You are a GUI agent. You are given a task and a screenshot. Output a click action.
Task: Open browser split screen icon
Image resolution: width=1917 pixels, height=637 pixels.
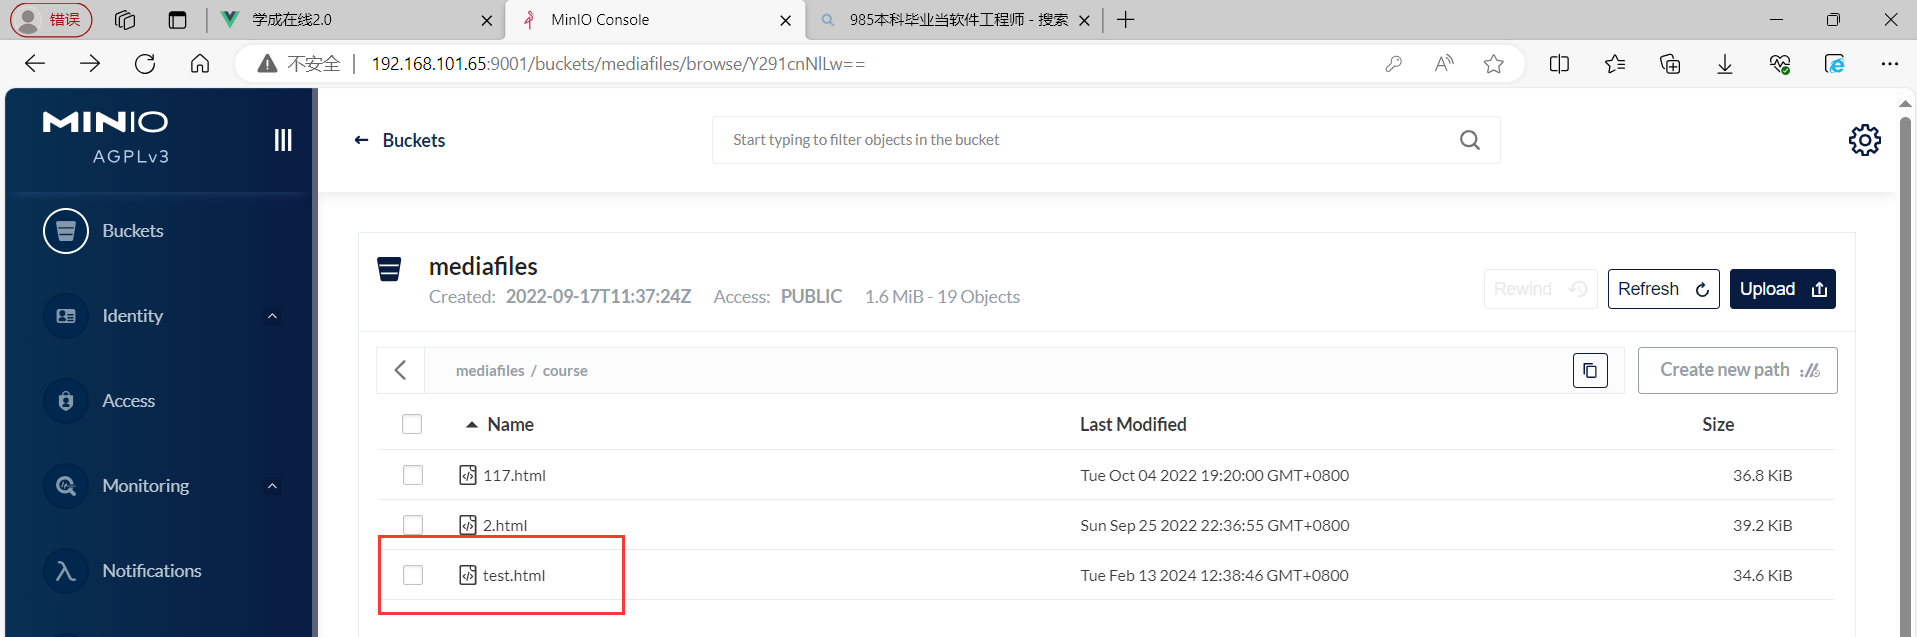(x=1559, y=64)
